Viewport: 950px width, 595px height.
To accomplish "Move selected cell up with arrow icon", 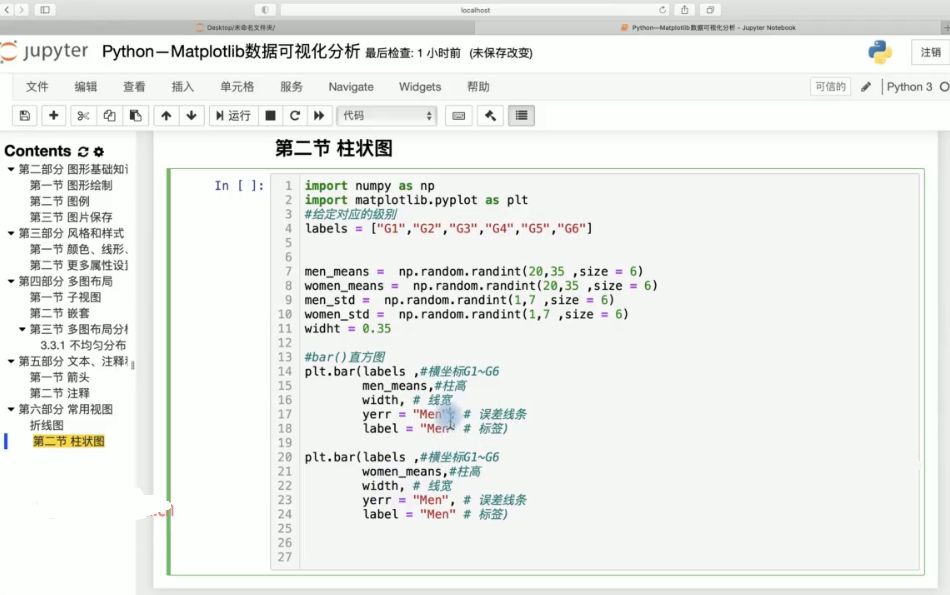I will pos(166,116).
